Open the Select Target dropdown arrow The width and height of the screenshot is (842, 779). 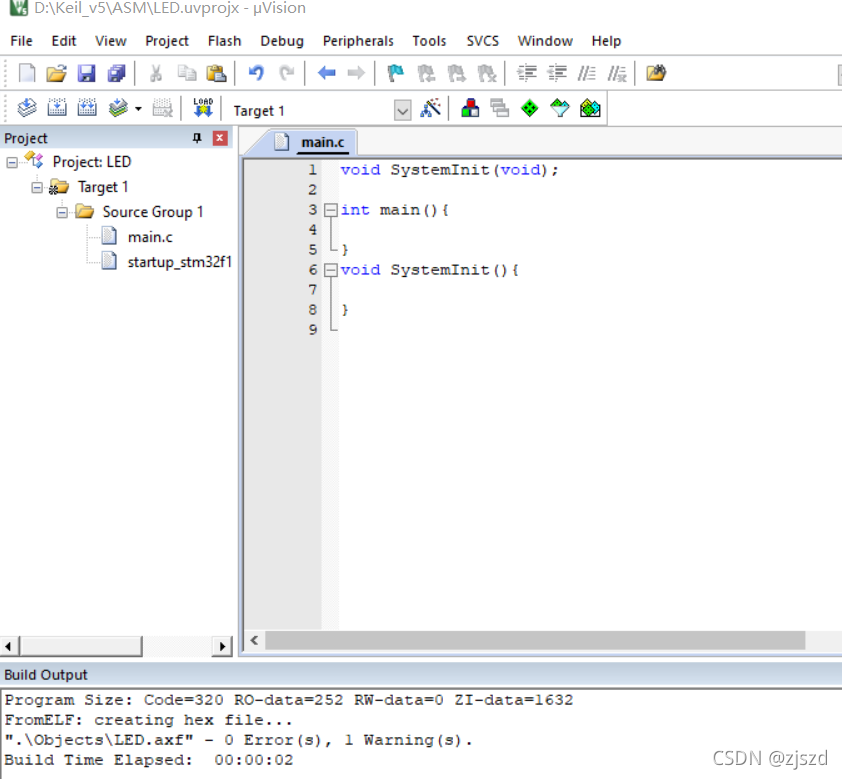(402, 111)
